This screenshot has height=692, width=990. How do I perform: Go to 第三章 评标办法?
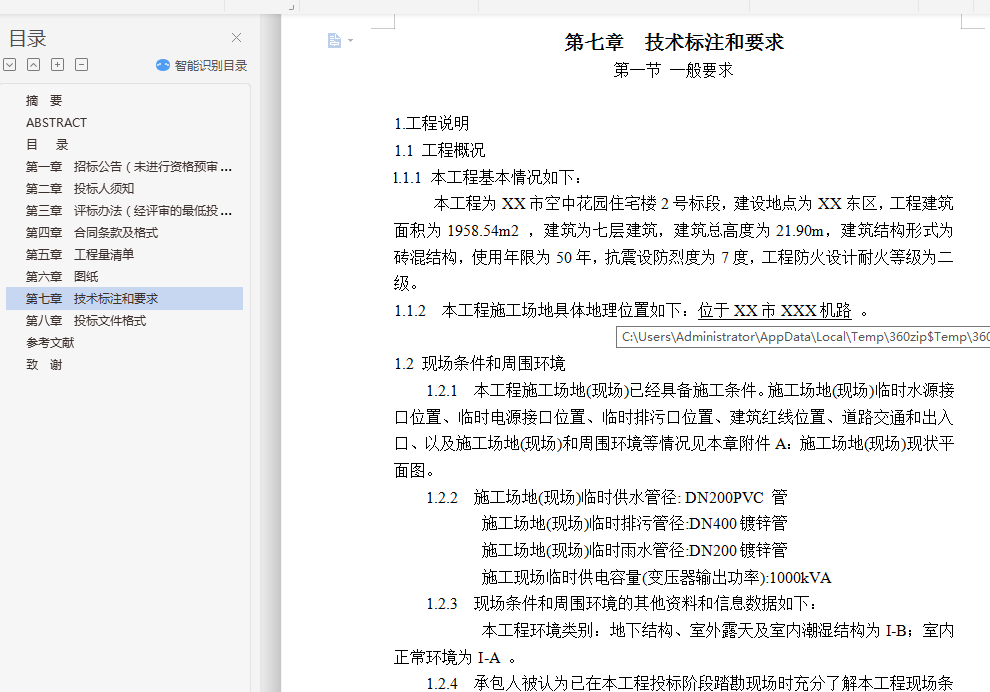(x=129, y=211)
